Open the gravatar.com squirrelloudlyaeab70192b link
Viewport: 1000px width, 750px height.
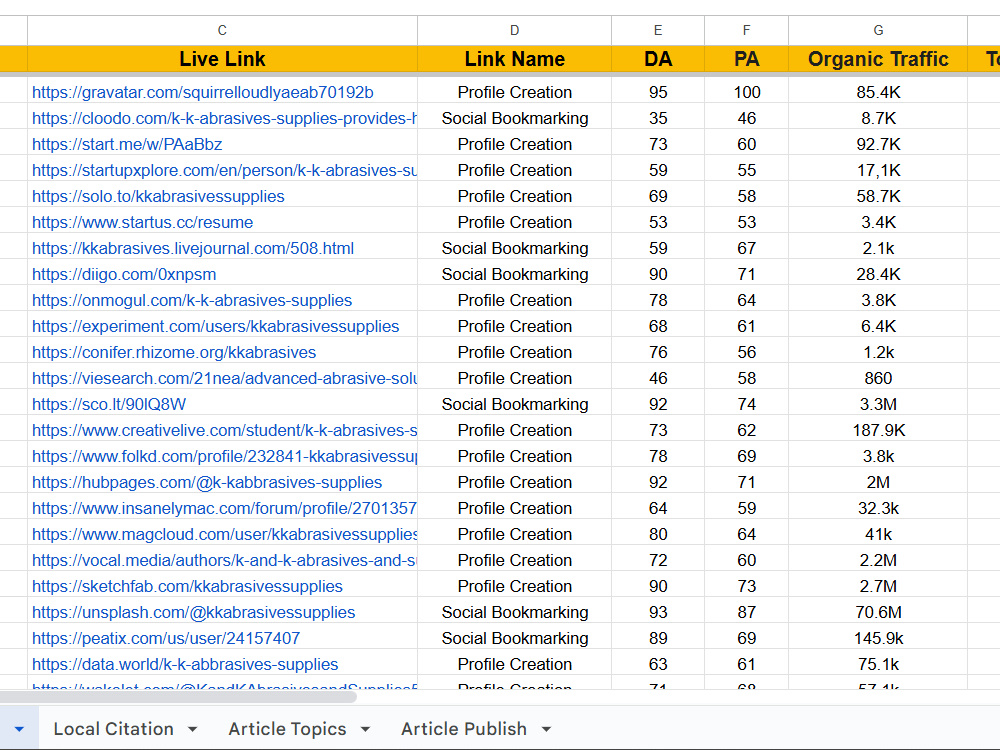[203, 92]
